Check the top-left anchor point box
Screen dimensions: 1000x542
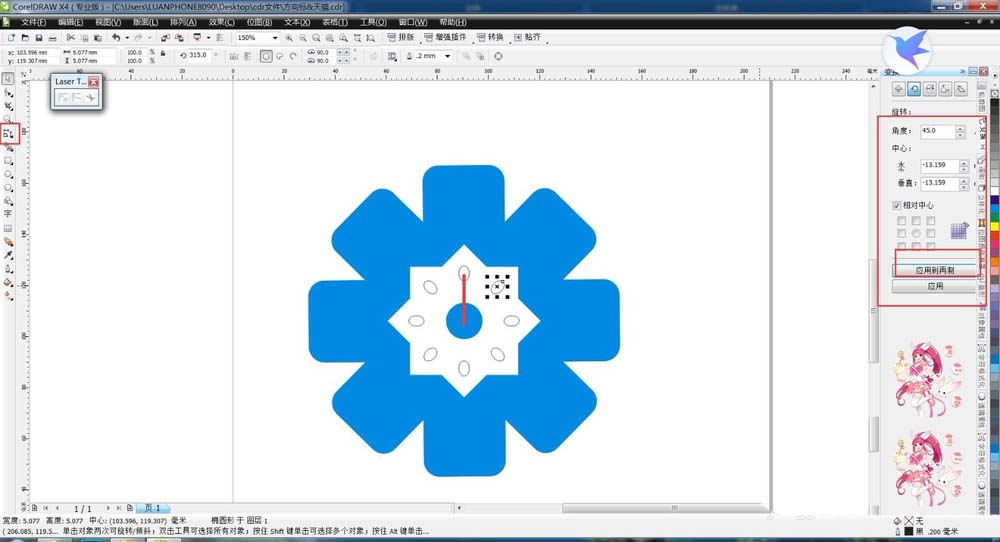(901, 221)
